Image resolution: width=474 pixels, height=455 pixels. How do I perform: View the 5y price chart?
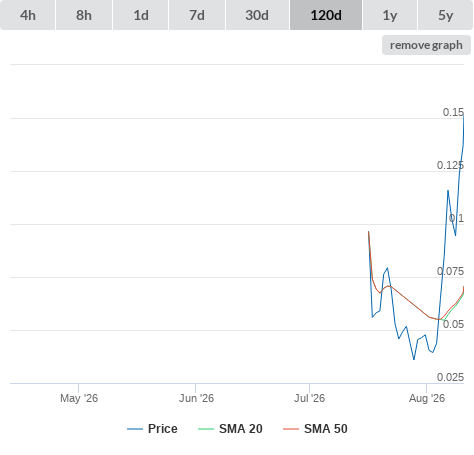(x=446, y=15)
